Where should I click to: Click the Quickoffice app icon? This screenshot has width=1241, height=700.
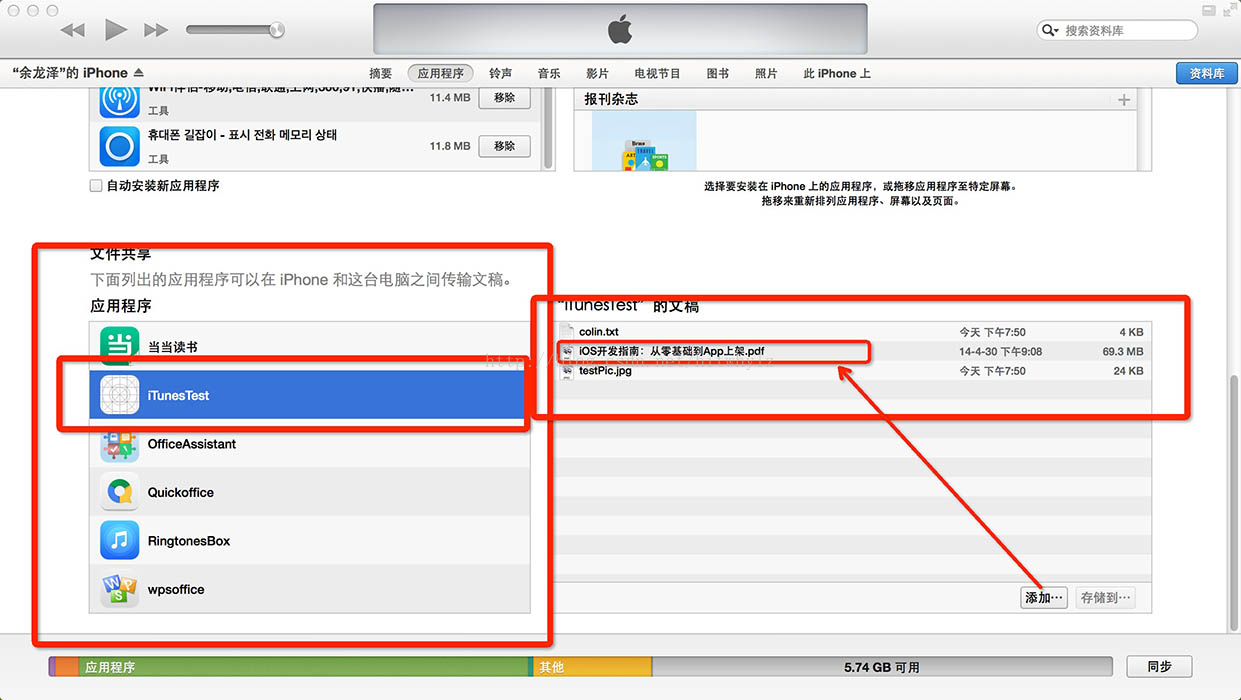[120, 492]
